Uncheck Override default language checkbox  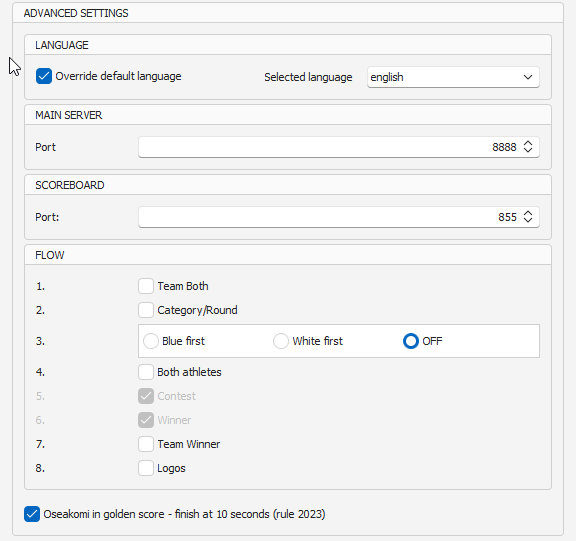[44, 76]
